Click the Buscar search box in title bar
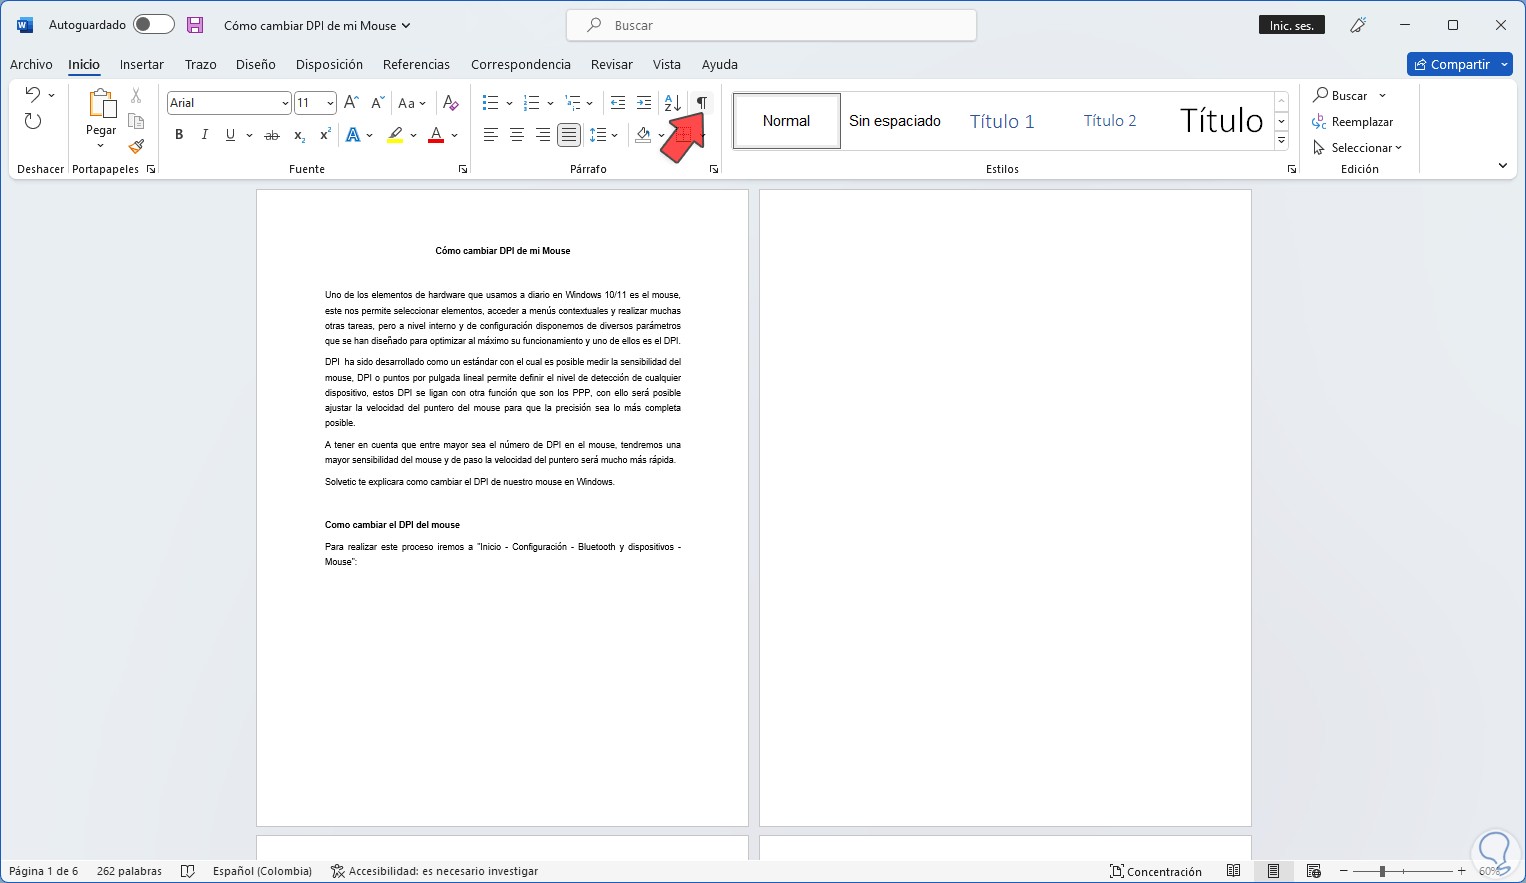The height and width of the screenshot is (883, 1526). 771,25
